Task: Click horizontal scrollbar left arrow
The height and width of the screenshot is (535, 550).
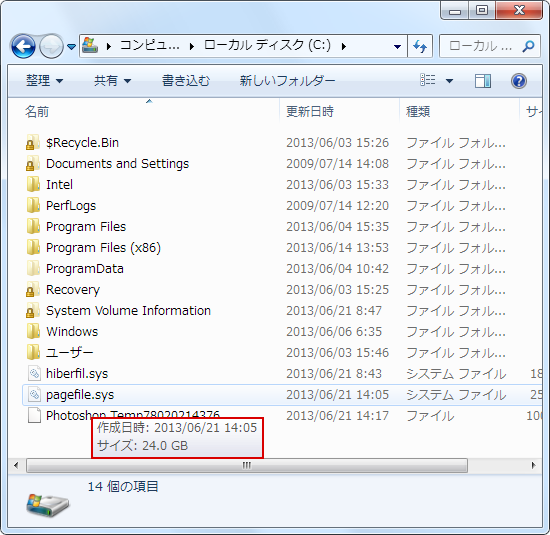Action: click(16, 466)
